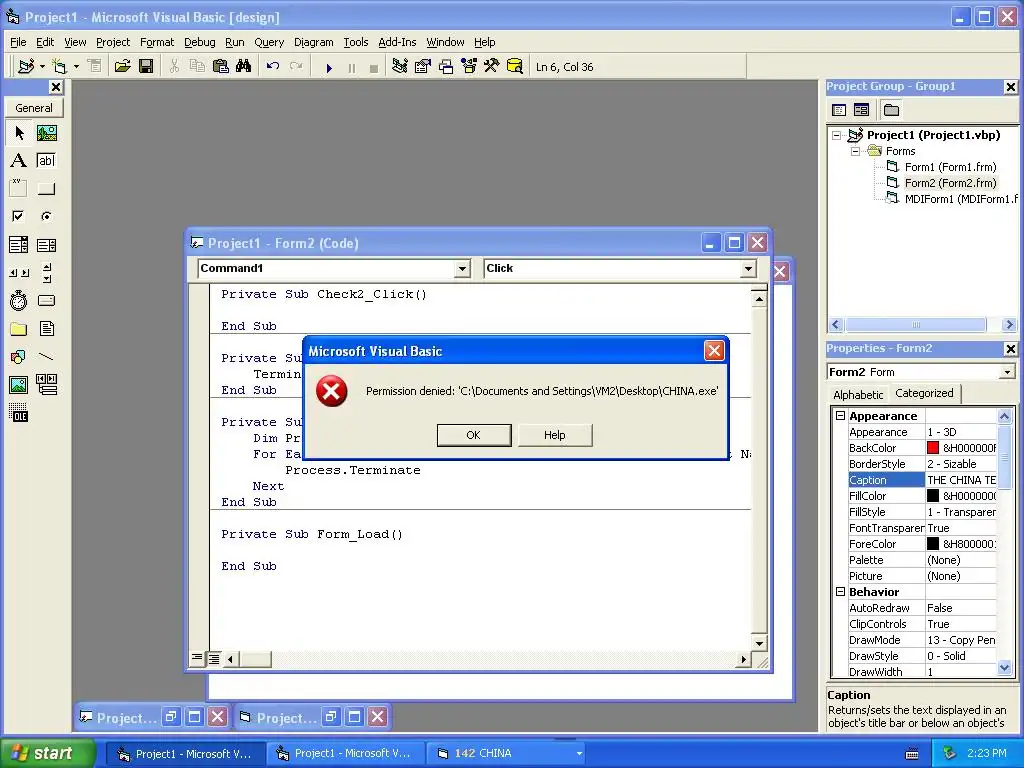The image size is (1024, 768).
Task: Select the Label control (letter A)
Action: pos(19,161)
